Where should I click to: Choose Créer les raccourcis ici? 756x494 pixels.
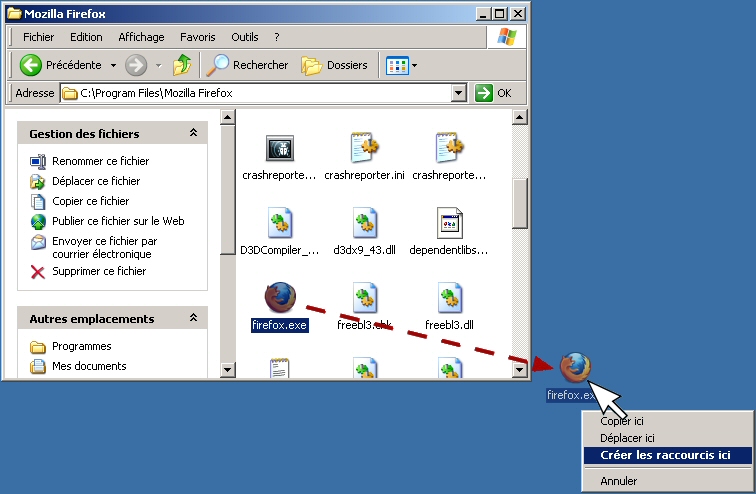pyautogui.click(x=668, y=455)
